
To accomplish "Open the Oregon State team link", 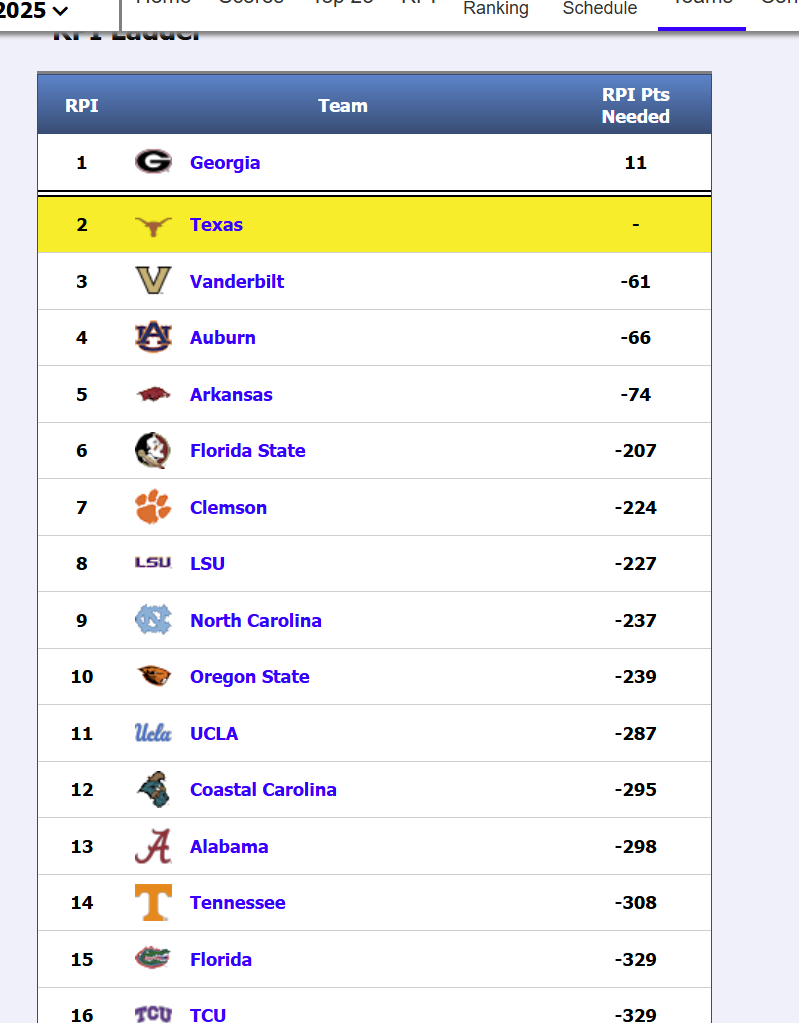I will pos(250,677).
